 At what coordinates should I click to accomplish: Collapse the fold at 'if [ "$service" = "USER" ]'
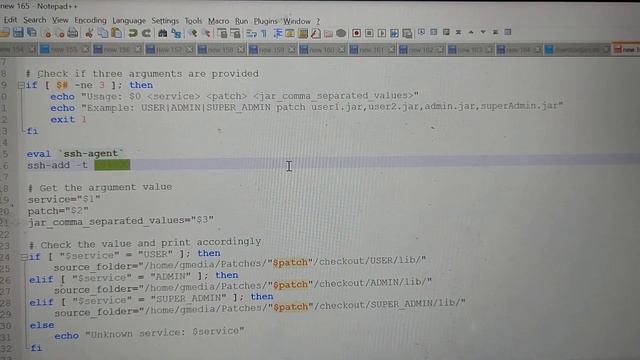coord(24,257)
